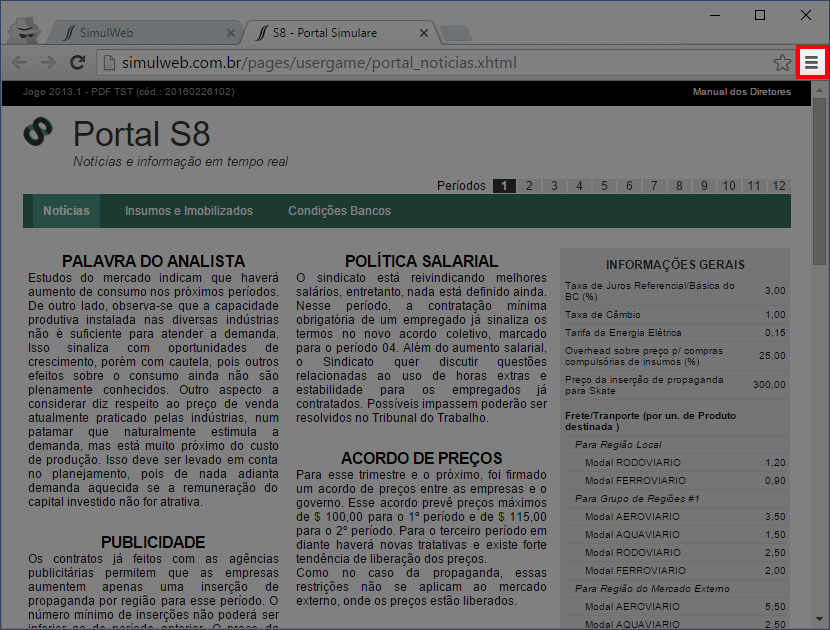Viewport: 830px width, 630px height.
Task: Click the Períodos label
Action: click(461, 186)
